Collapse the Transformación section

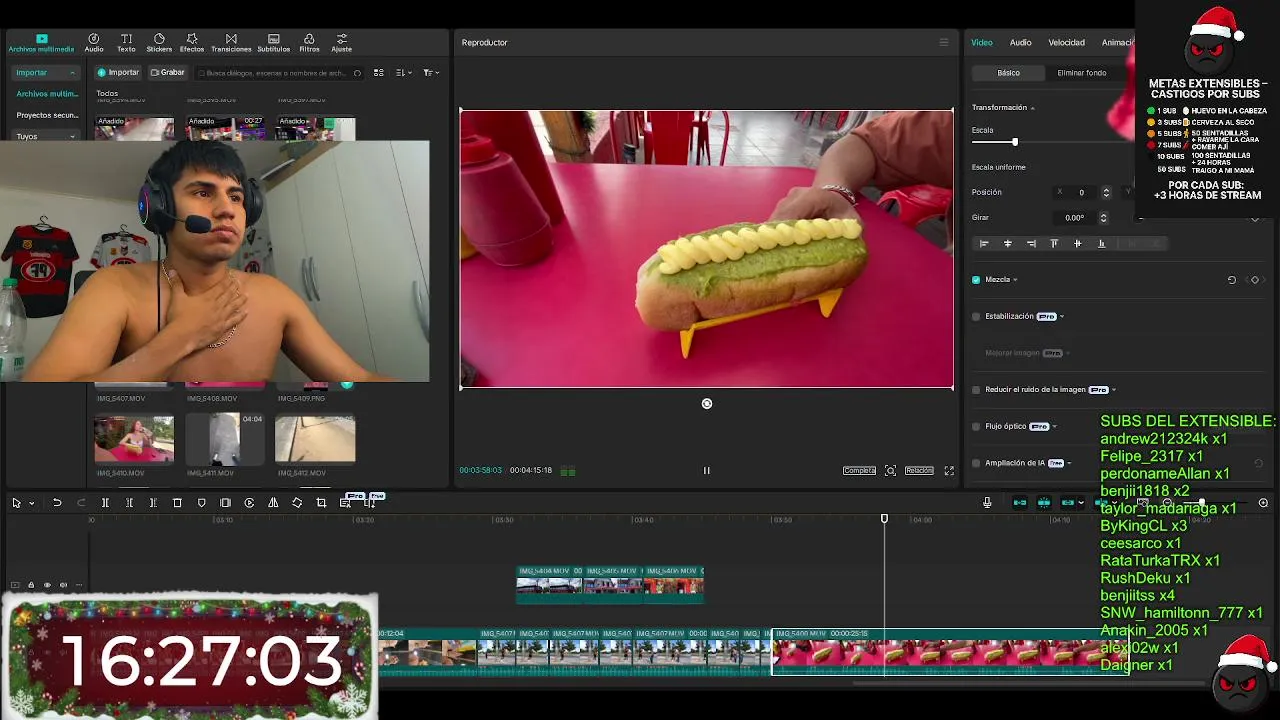tap(1032, 107)
